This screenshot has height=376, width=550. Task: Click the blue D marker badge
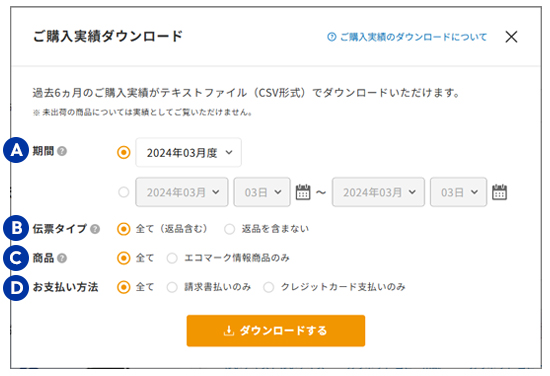pyautogui.click(x=16, y=288)
